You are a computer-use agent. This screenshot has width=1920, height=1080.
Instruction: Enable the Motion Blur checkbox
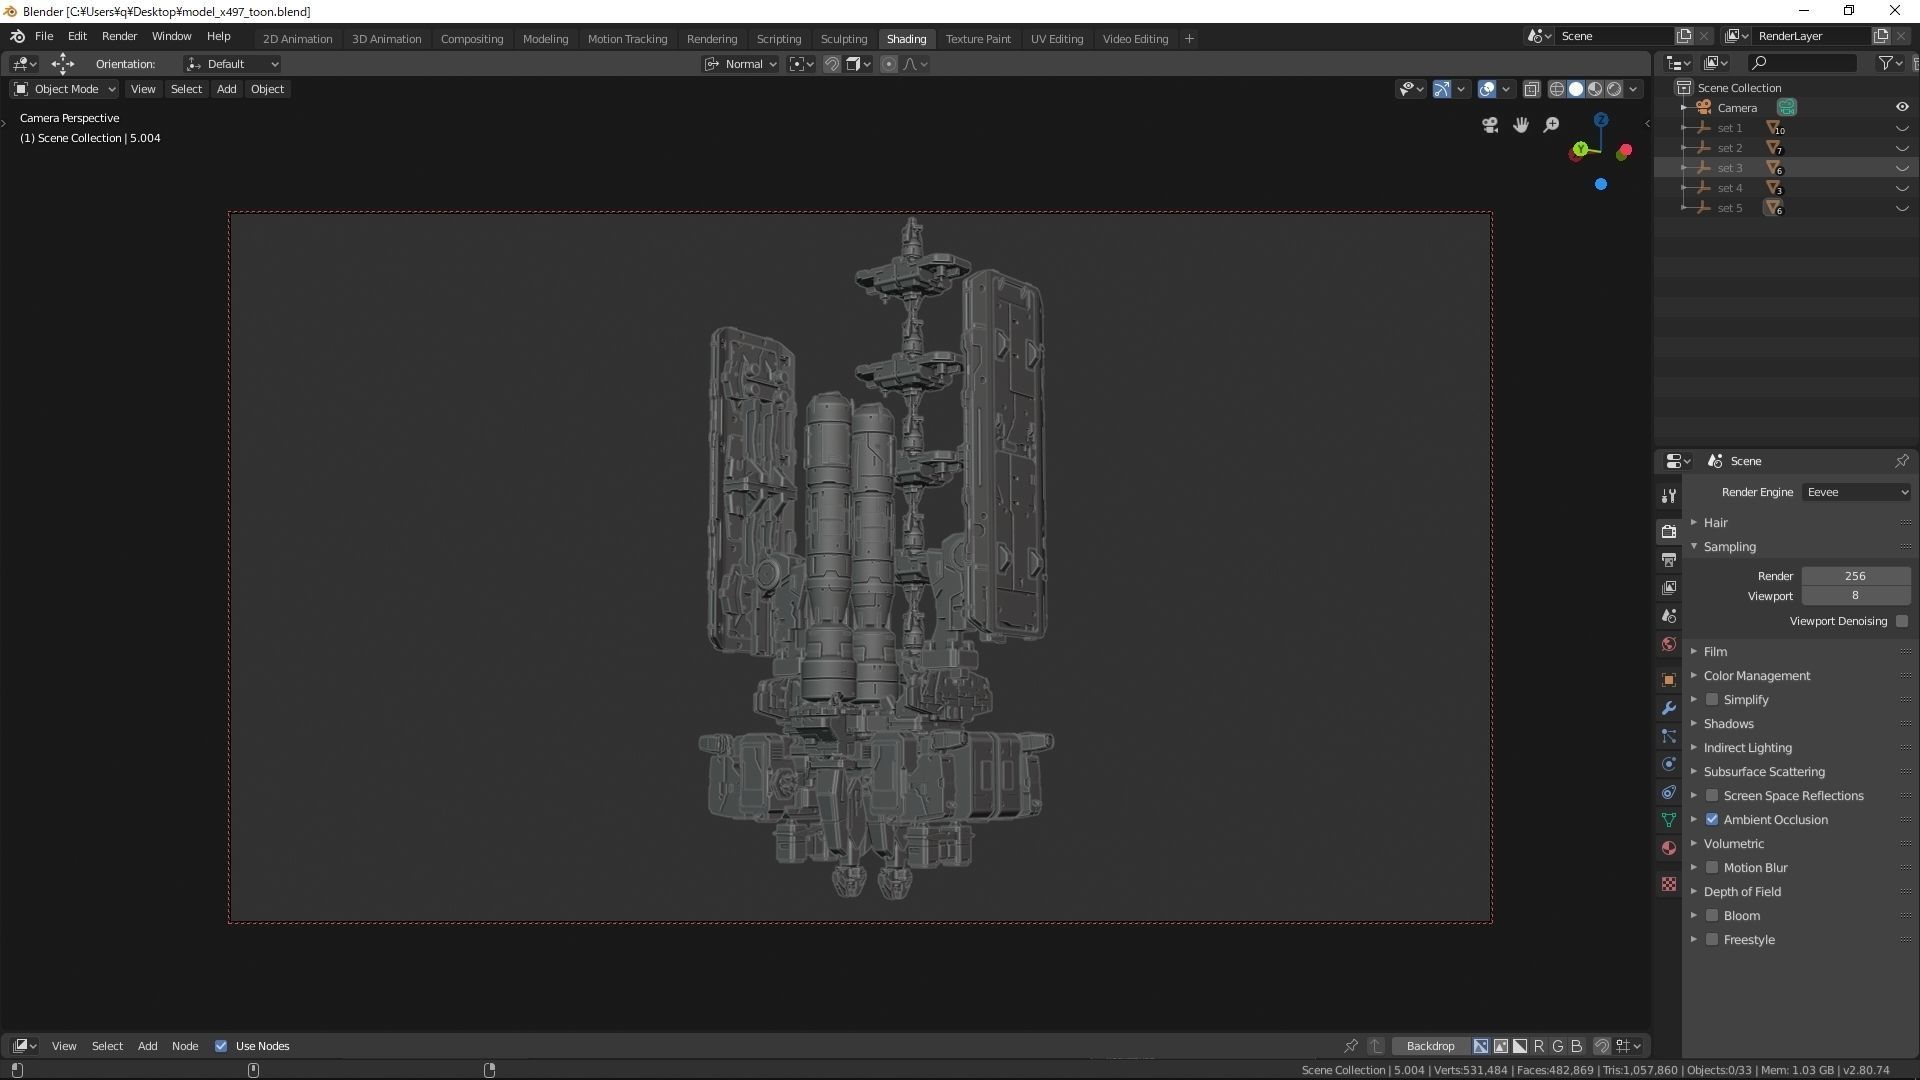pos(1712,868)
